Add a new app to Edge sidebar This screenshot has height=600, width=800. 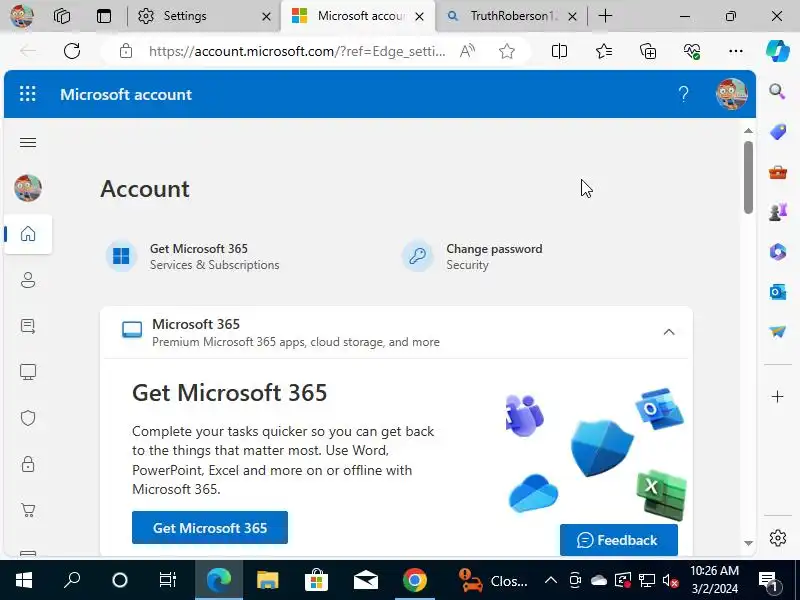pos(778,396)
